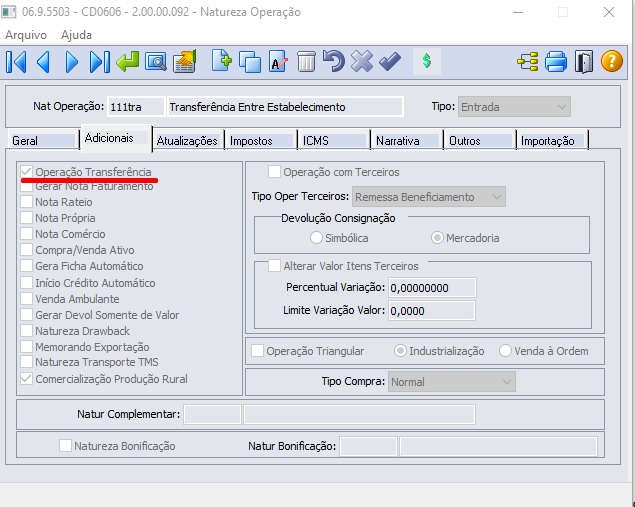Viewport: 635px width, 507px height.
Task: Choose Industrialização radio option
Action: [400, 351]
